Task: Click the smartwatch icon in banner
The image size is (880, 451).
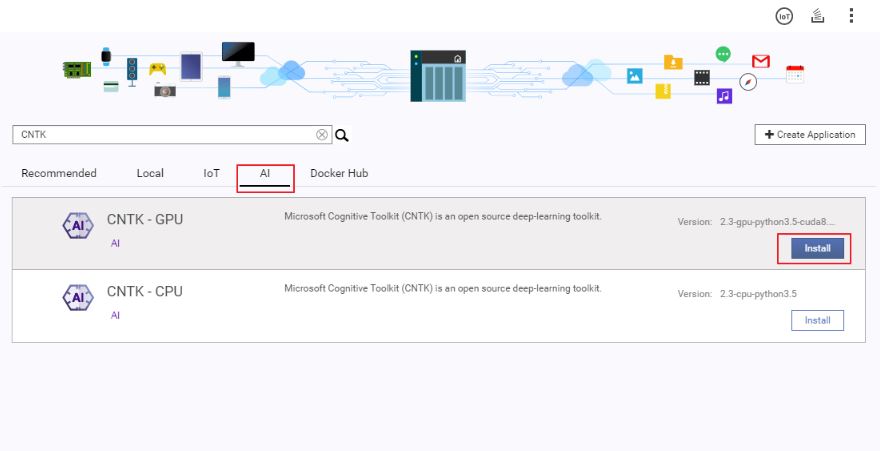Action: (x=106, y=57)
